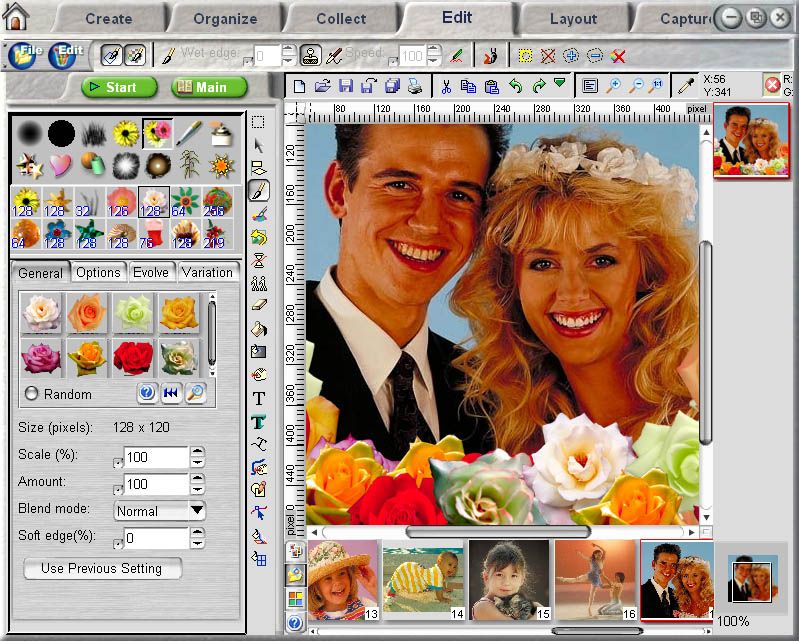Viewport: 799px width, 641px height.
Task: Select the paintbrush tool in vertical toolbar
Action: [x=259, y=191]
